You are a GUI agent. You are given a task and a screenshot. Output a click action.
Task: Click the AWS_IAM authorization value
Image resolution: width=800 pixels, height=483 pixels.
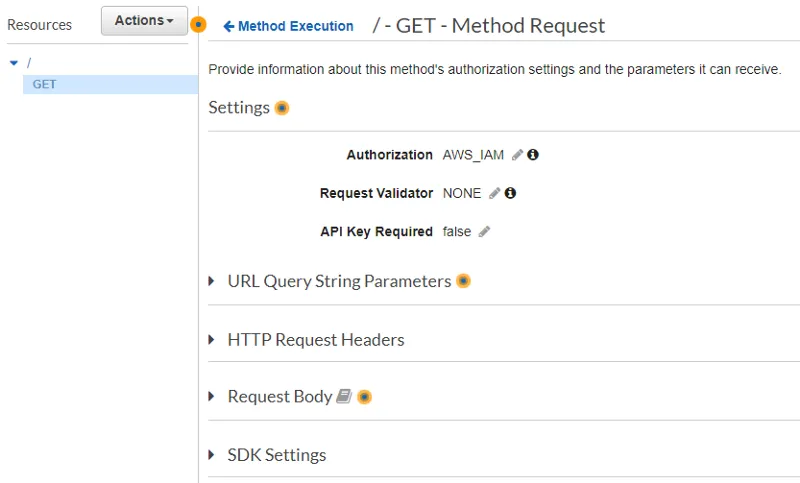(473, 155)
